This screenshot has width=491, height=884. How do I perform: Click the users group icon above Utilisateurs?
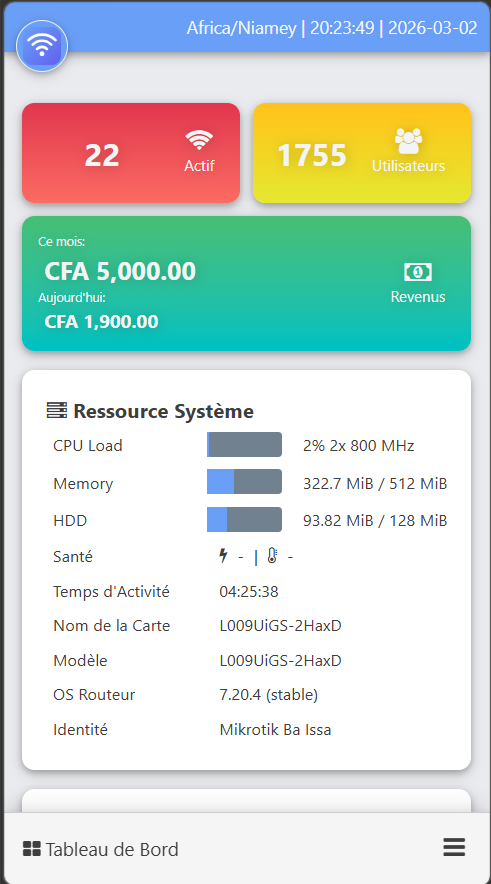pyautogui.click(x=408, y=141)
